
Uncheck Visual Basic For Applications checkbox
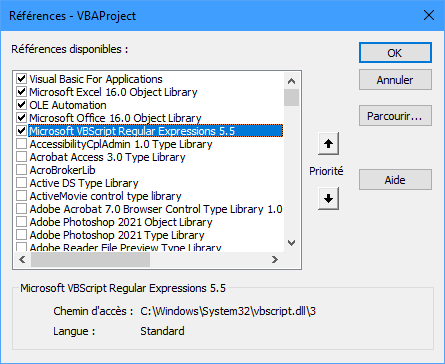pos(21,79)
